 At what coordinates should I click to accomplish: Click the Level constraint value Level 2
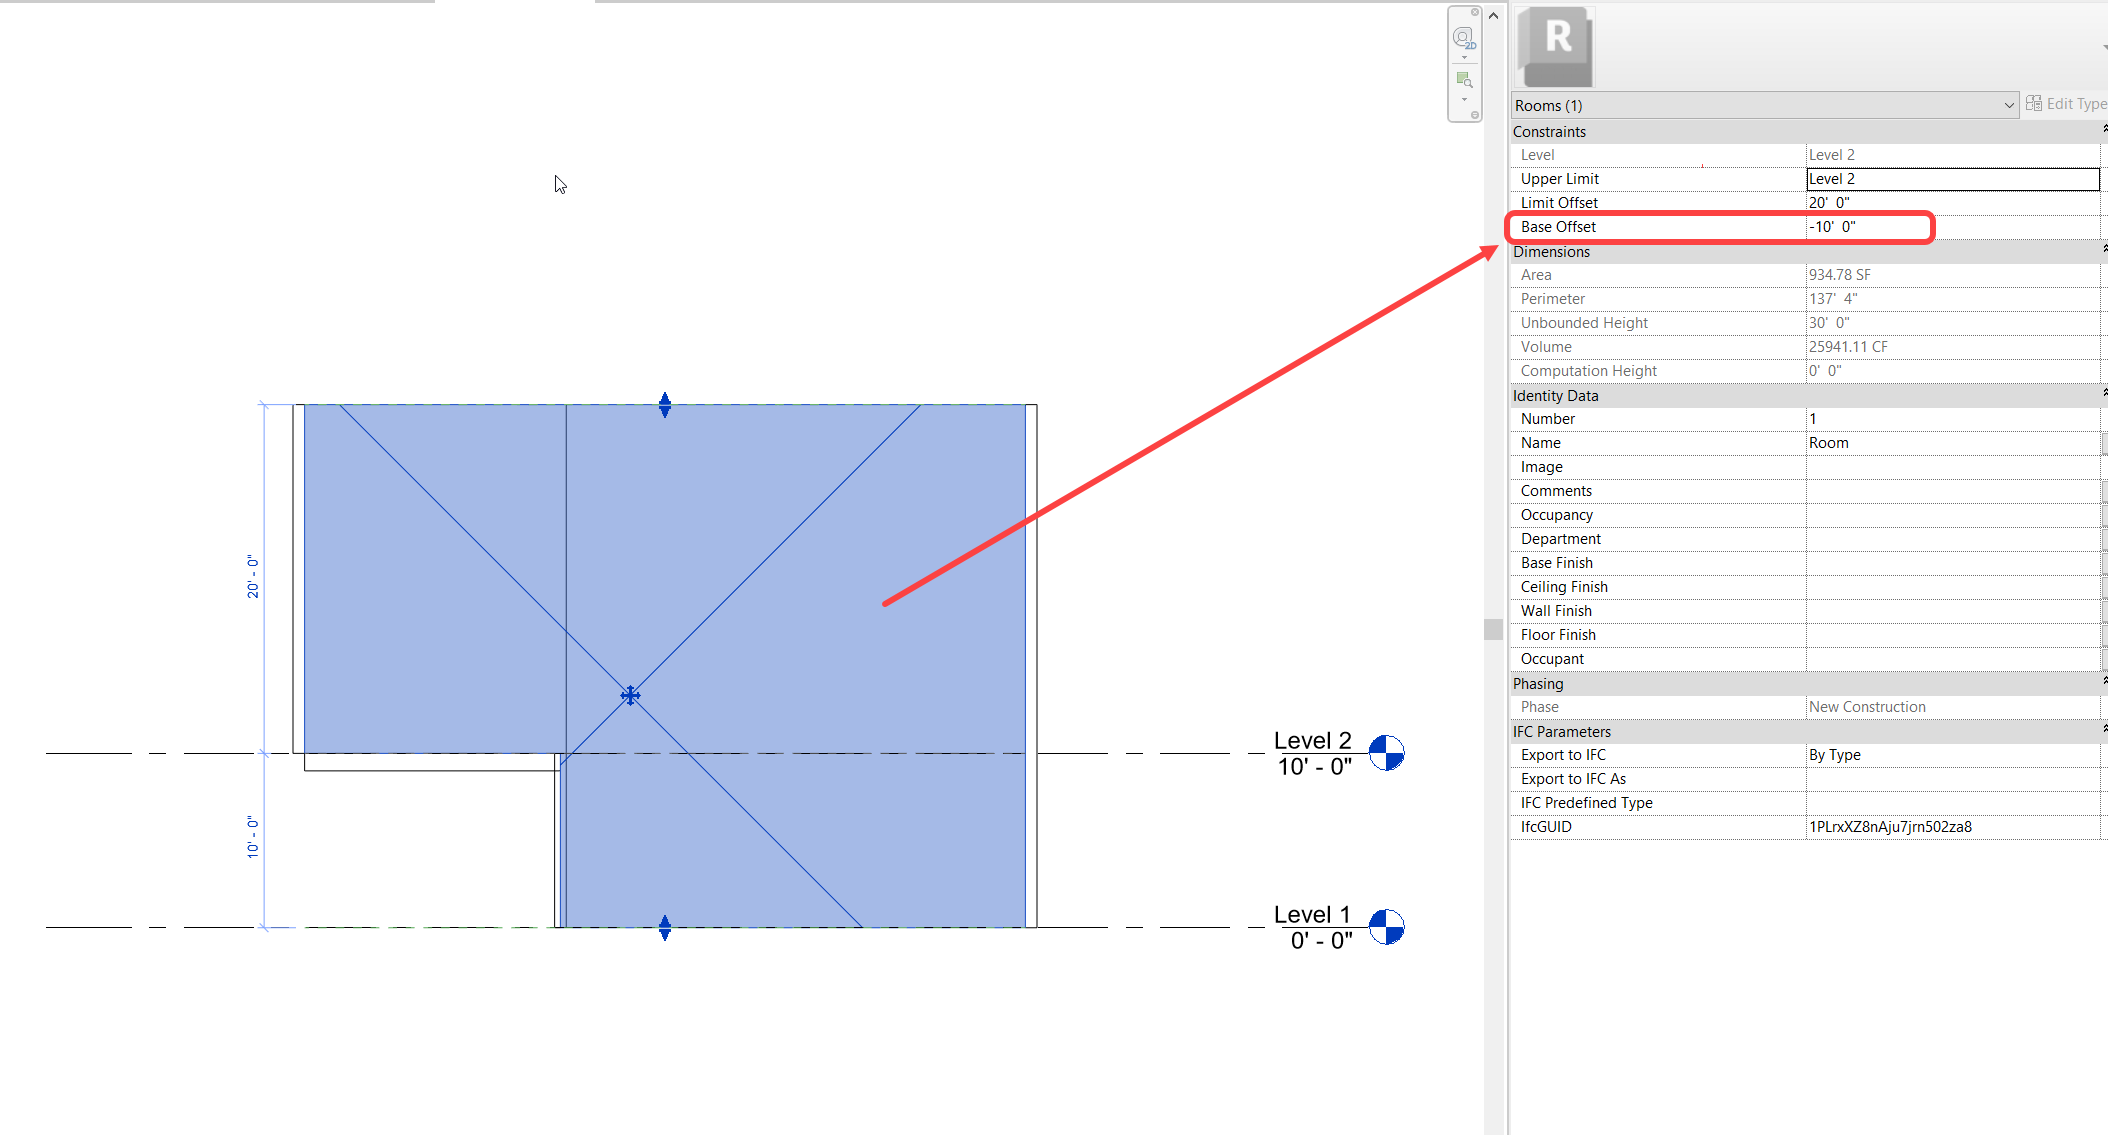coord(1832,155)
